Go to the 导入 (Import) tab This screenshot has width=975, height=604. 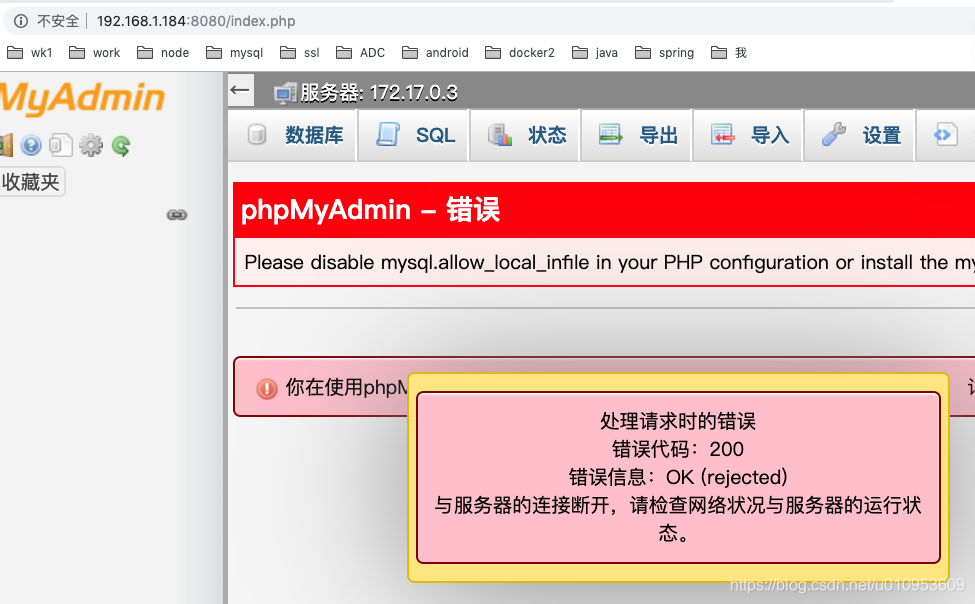[x=749, y=135]
